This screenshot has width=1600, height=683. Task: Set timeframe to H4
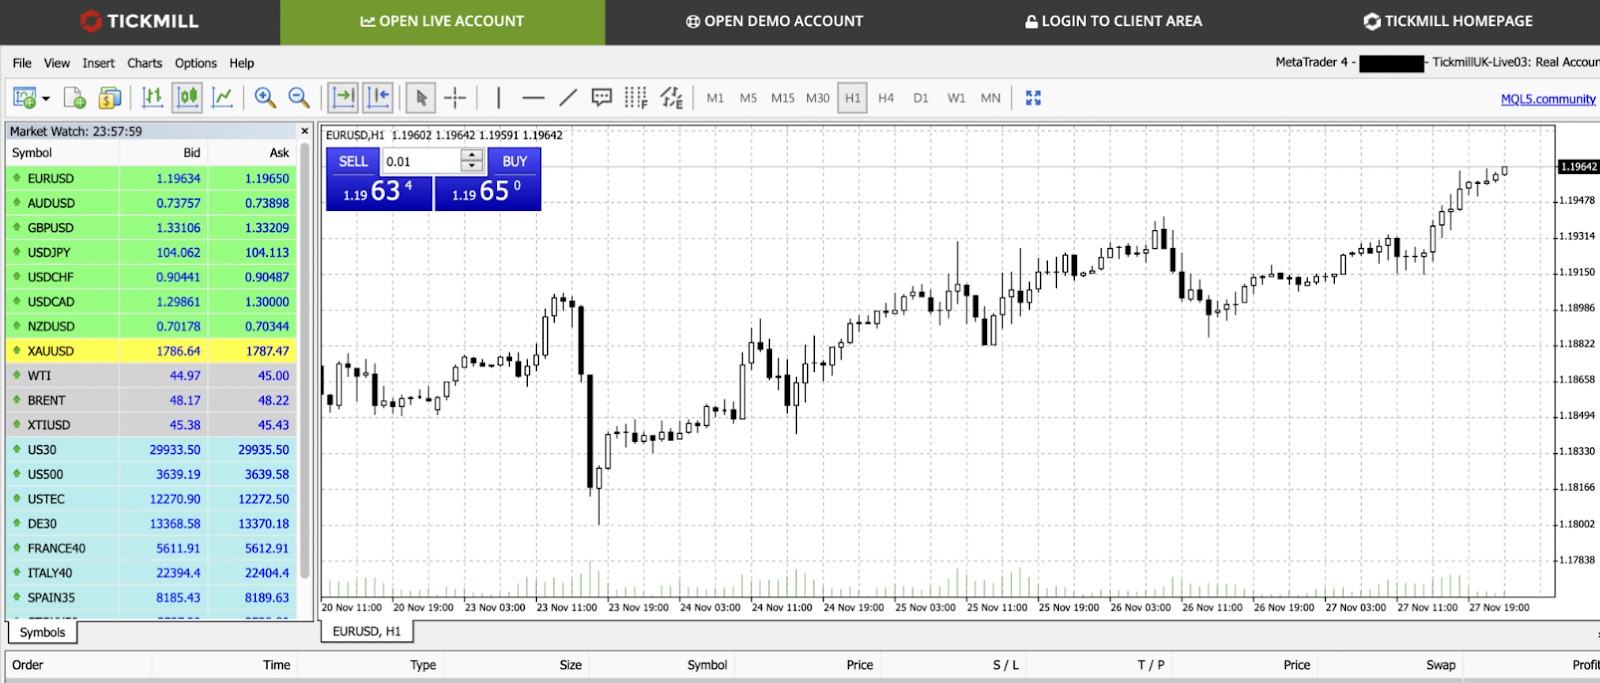(x=886, y=98)
